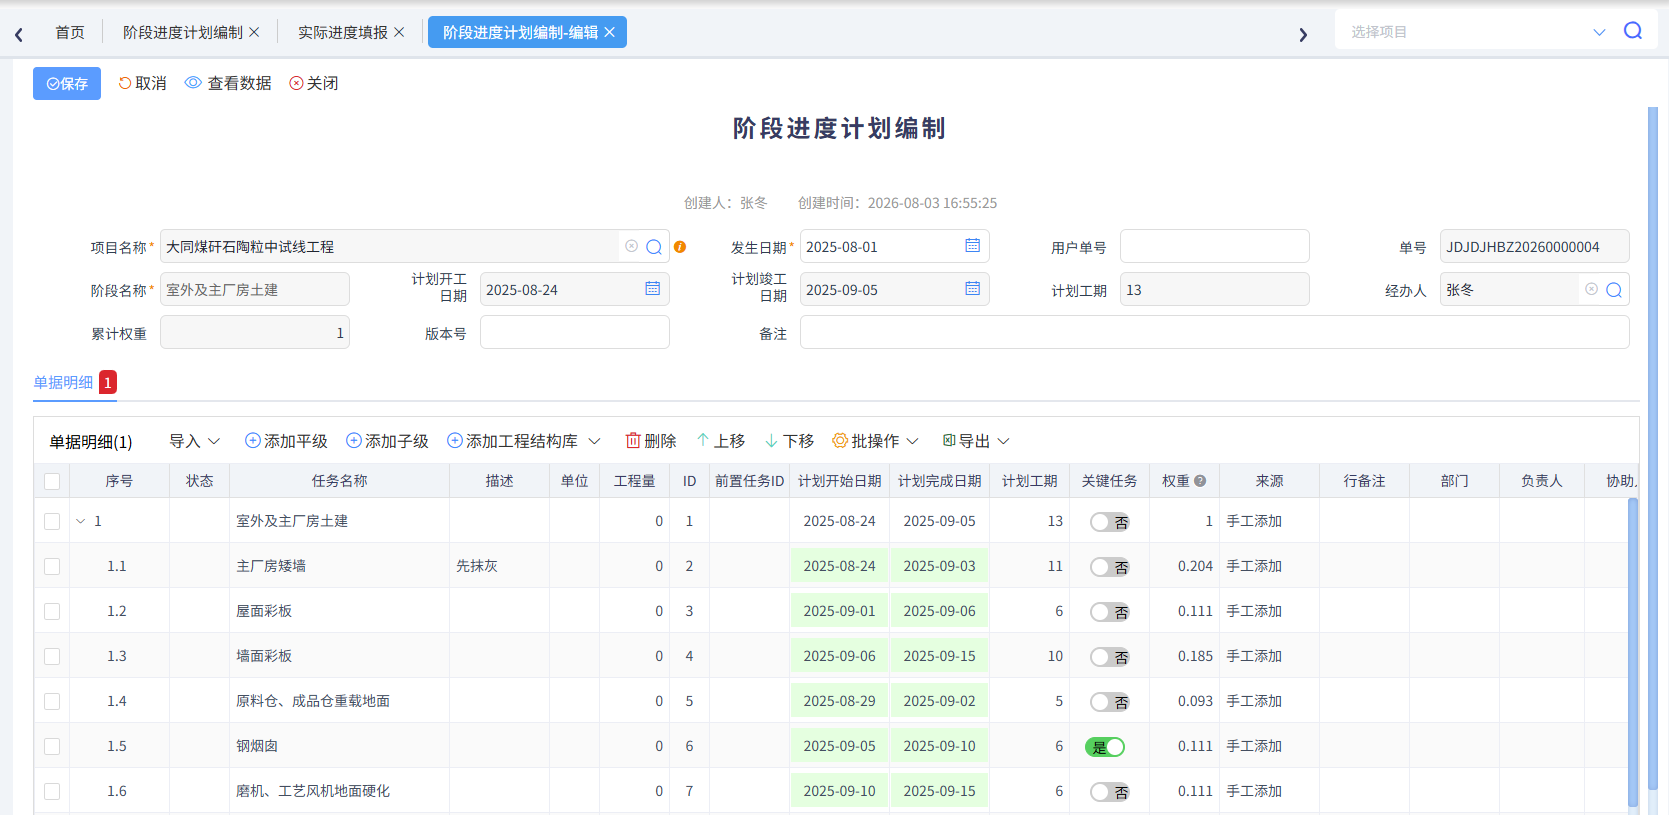
Task: Click the orange info icon by 项目名称
Action: click(x=680, y=247)
